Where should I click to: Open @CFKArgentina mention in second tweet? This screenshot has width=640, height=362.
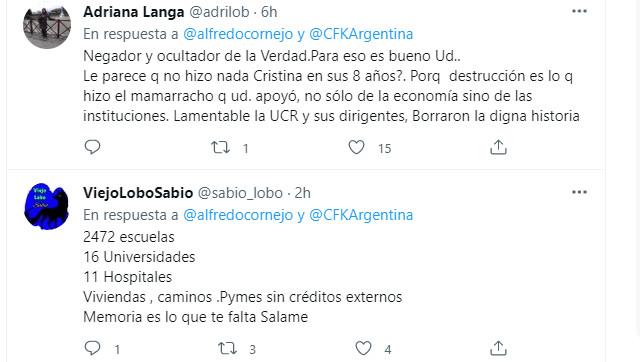tap(361, 215)
